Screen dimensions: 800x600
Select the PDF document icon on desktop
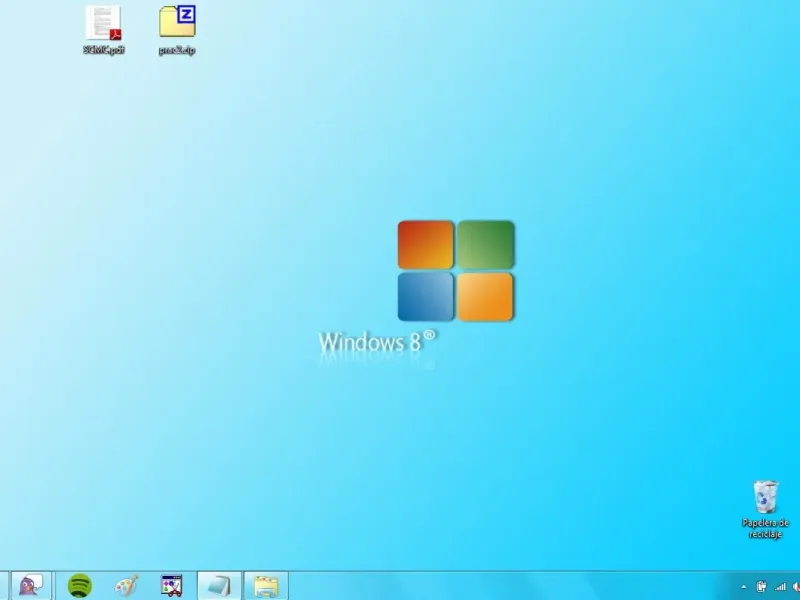[104, 23]
